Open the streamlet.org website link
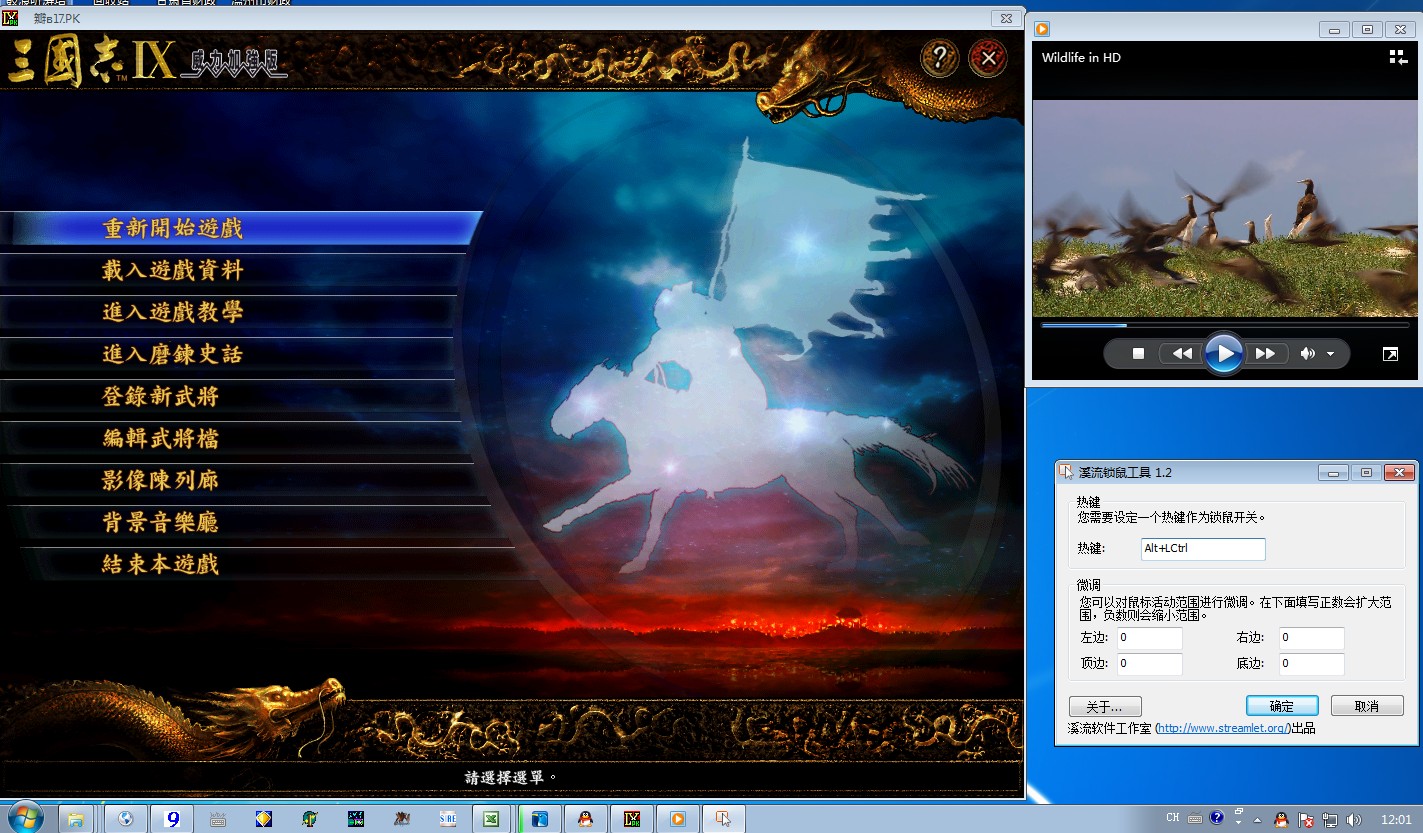 [x=1221, y=728]
